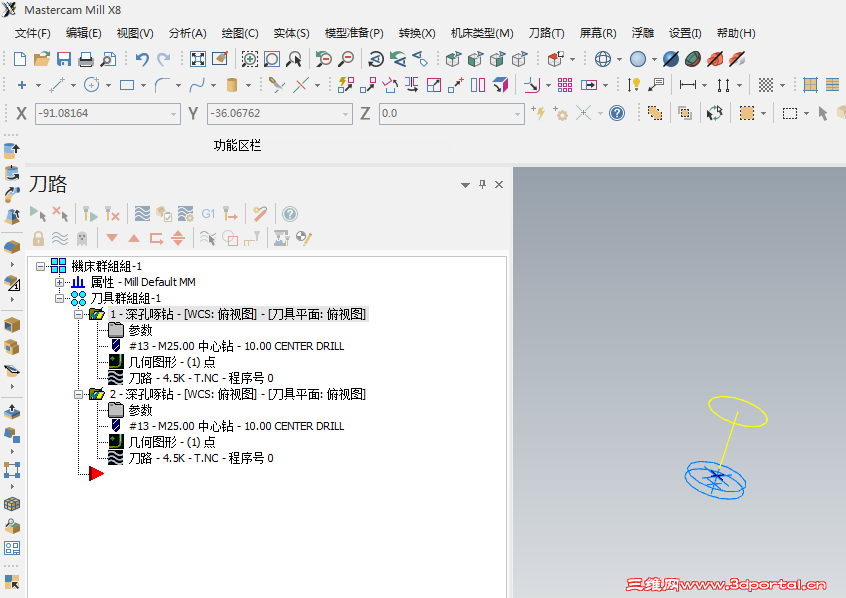Open the 刀路 panel options dropdown arrow
The image size is (846, 598).
click(465, 185)
